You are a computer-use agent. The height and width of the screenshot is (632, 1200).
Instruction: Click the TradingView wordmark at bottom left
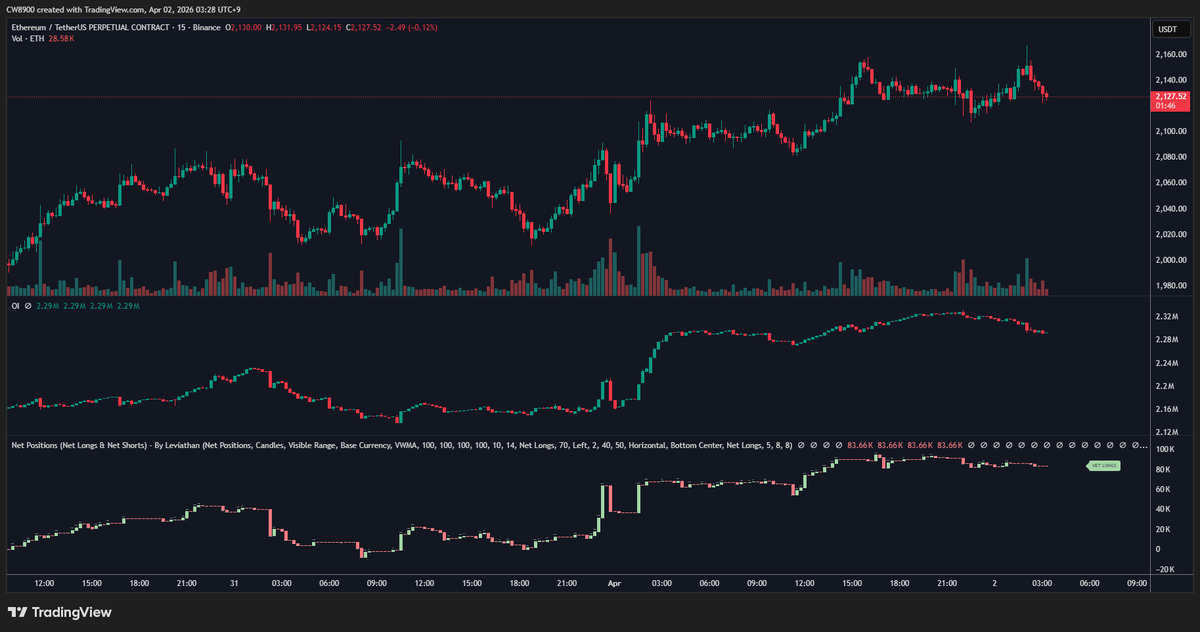[72, 612]
